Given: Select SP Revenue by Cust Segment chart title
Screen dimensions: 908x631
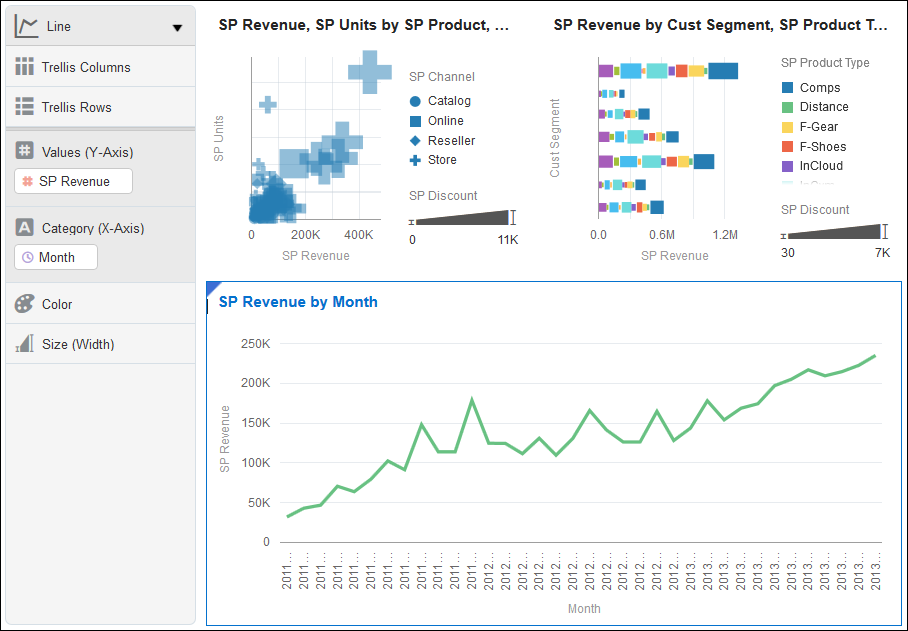Looking at the screenshot, I should point(720,25).
